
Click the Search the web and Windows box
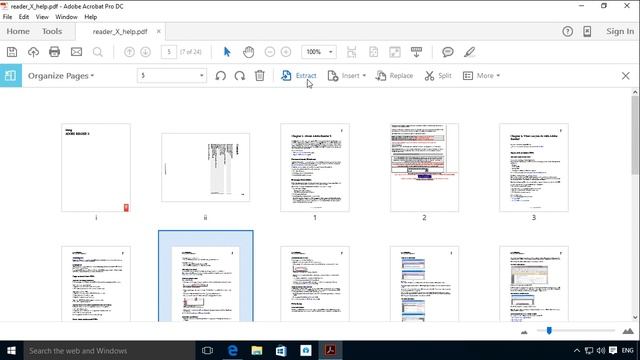tap(109, 350)
